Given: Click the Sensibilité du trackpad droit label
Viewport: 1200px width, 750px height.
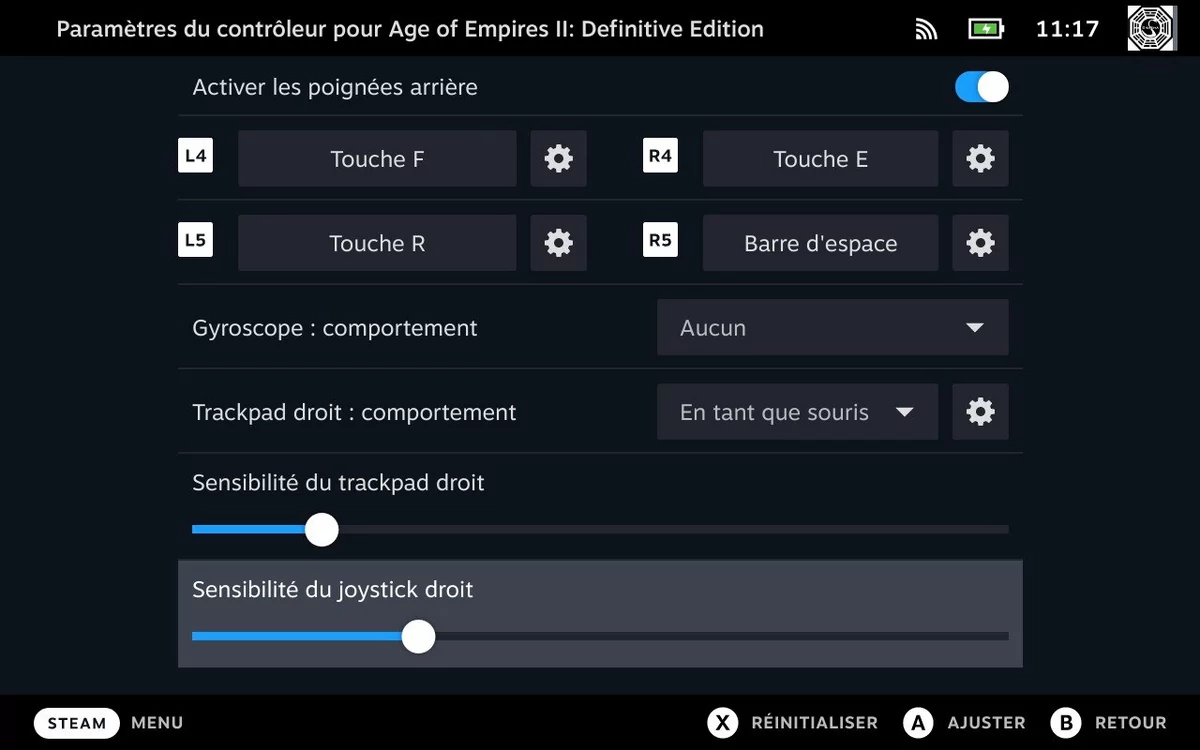Looking at the screenshot, I should point(338,483).
